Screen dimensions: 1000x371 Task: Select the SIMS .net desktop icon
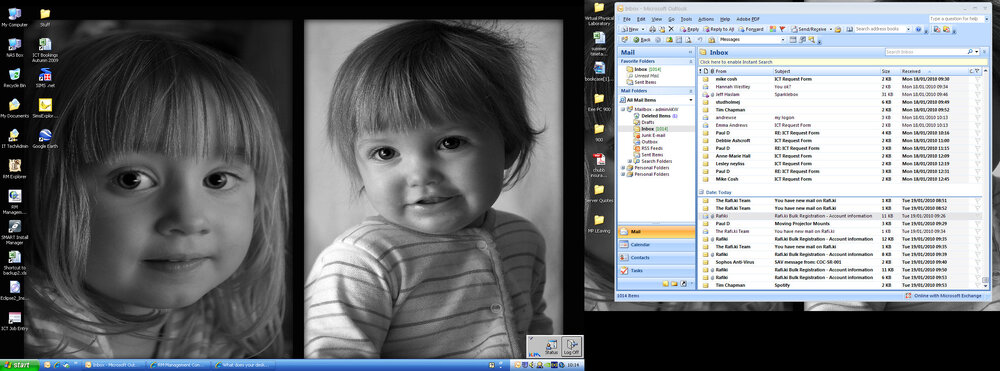(x=45, y=77)
